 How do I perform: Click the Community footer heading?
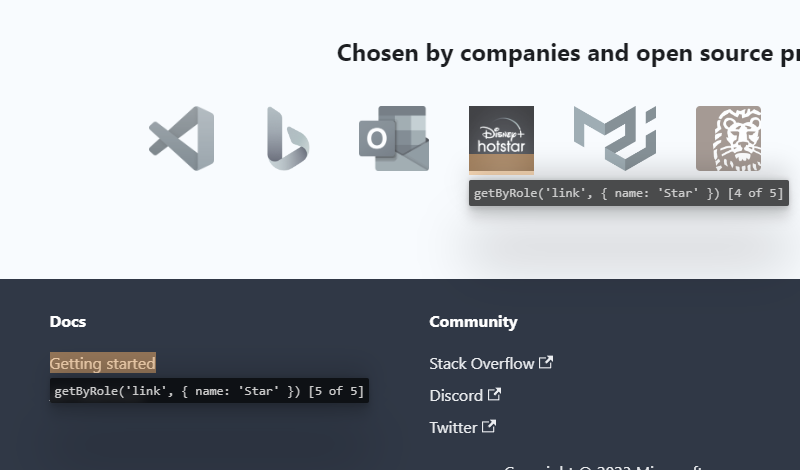pyautogui.click(x=473, y=321)
